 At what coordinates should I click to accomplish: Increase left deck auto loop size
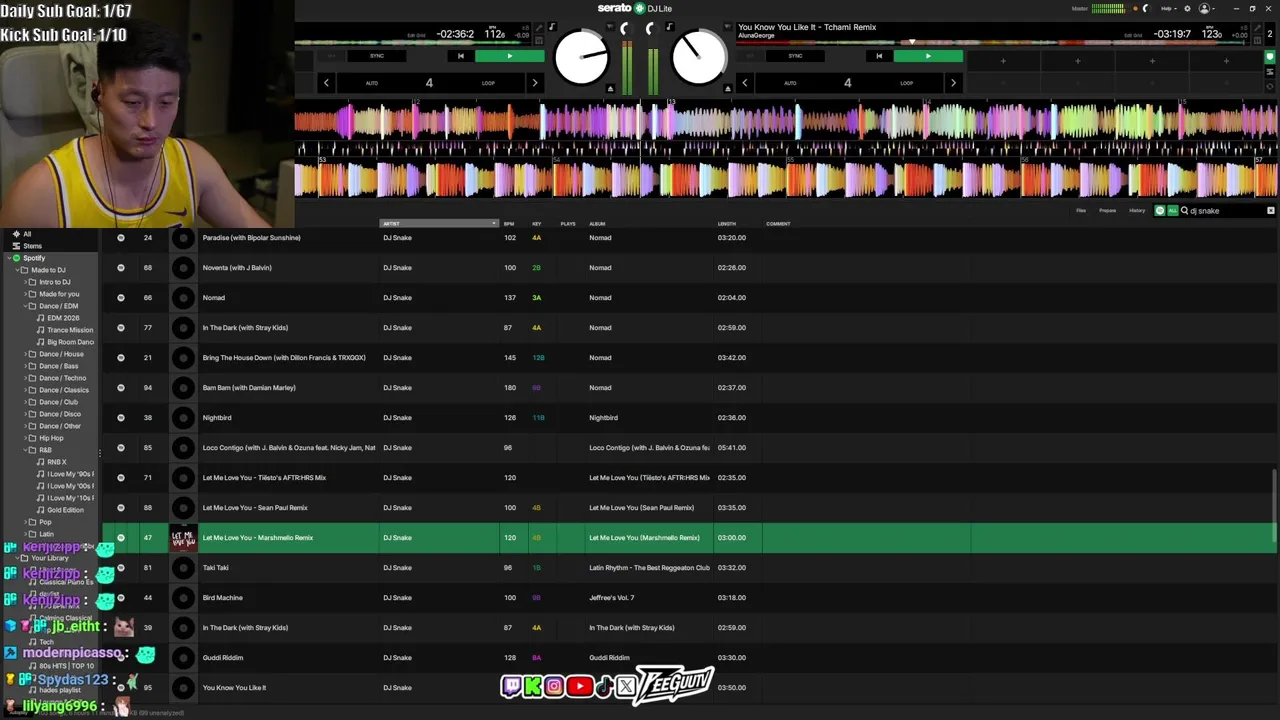click(534, 83)
